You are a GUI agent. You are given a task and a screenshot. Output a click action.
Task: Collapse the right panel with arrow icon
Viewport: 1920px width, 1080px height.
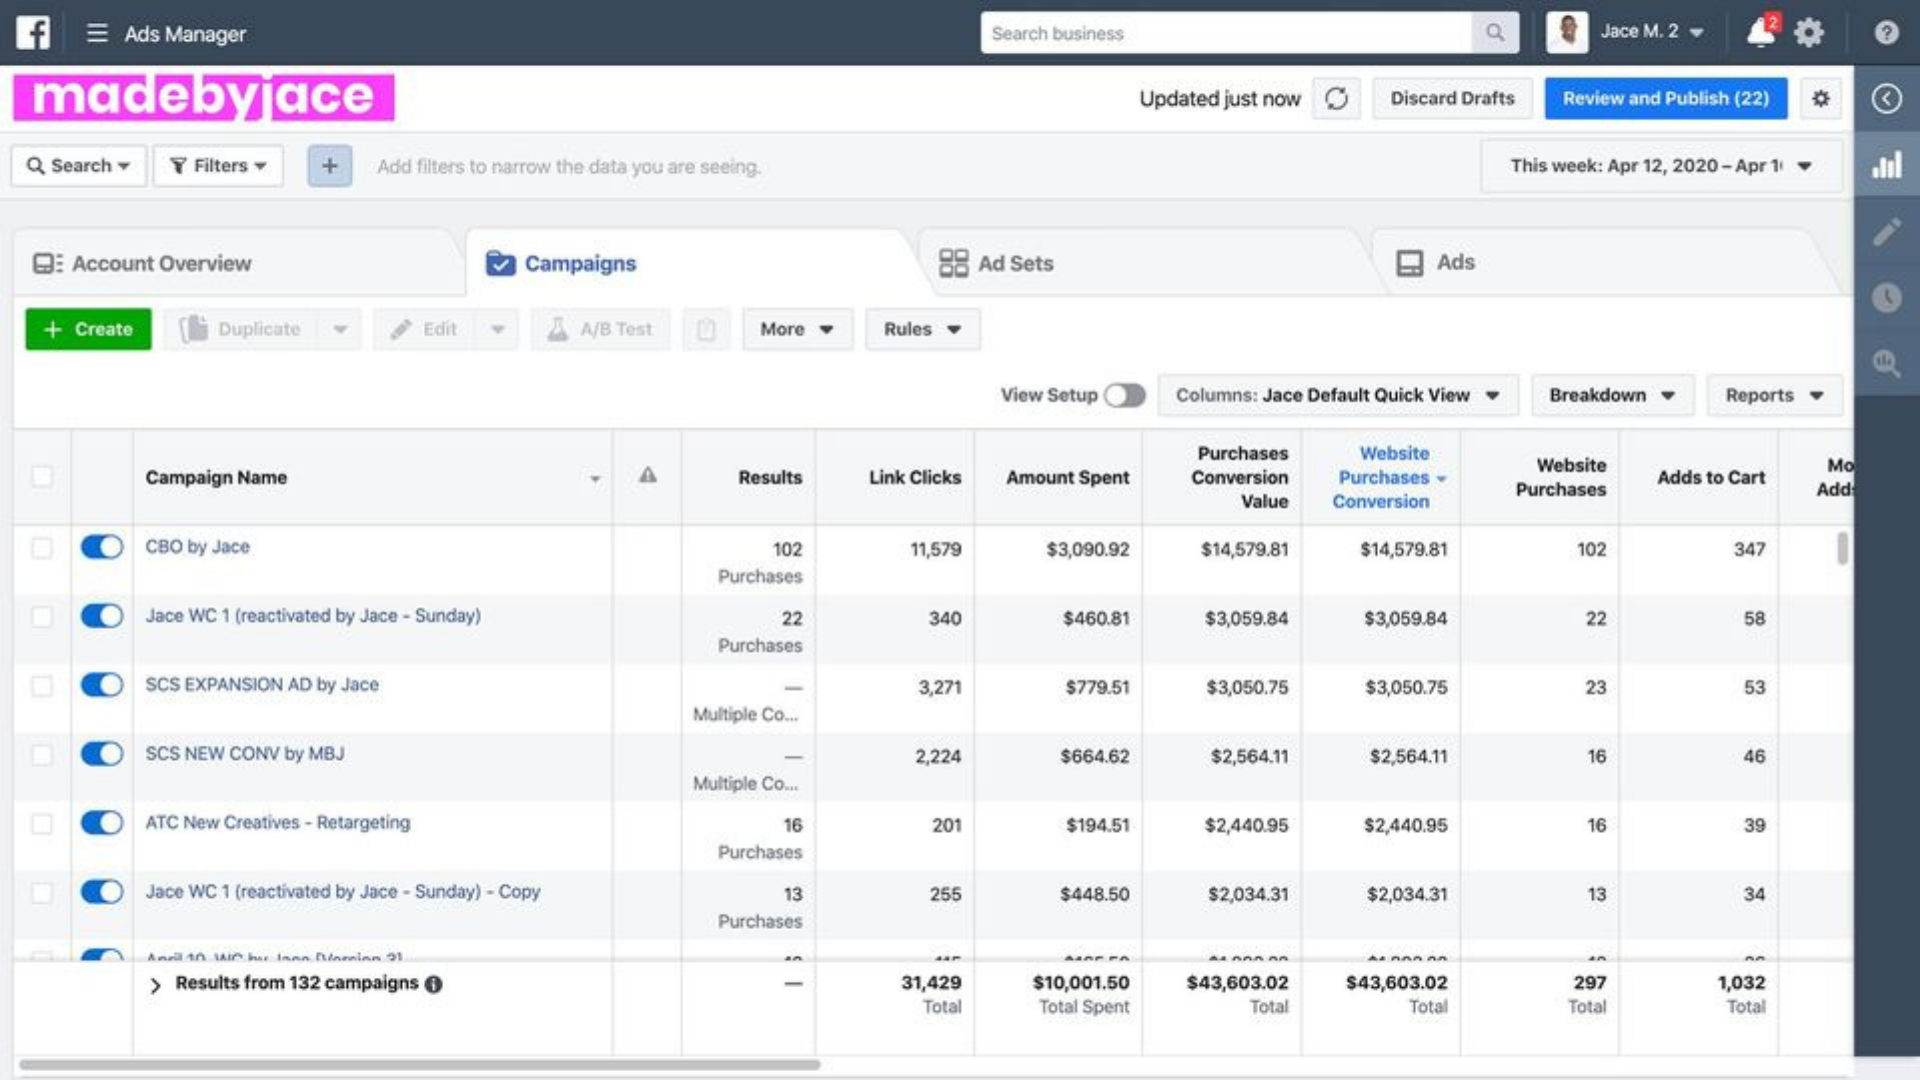click(1886, 98)
